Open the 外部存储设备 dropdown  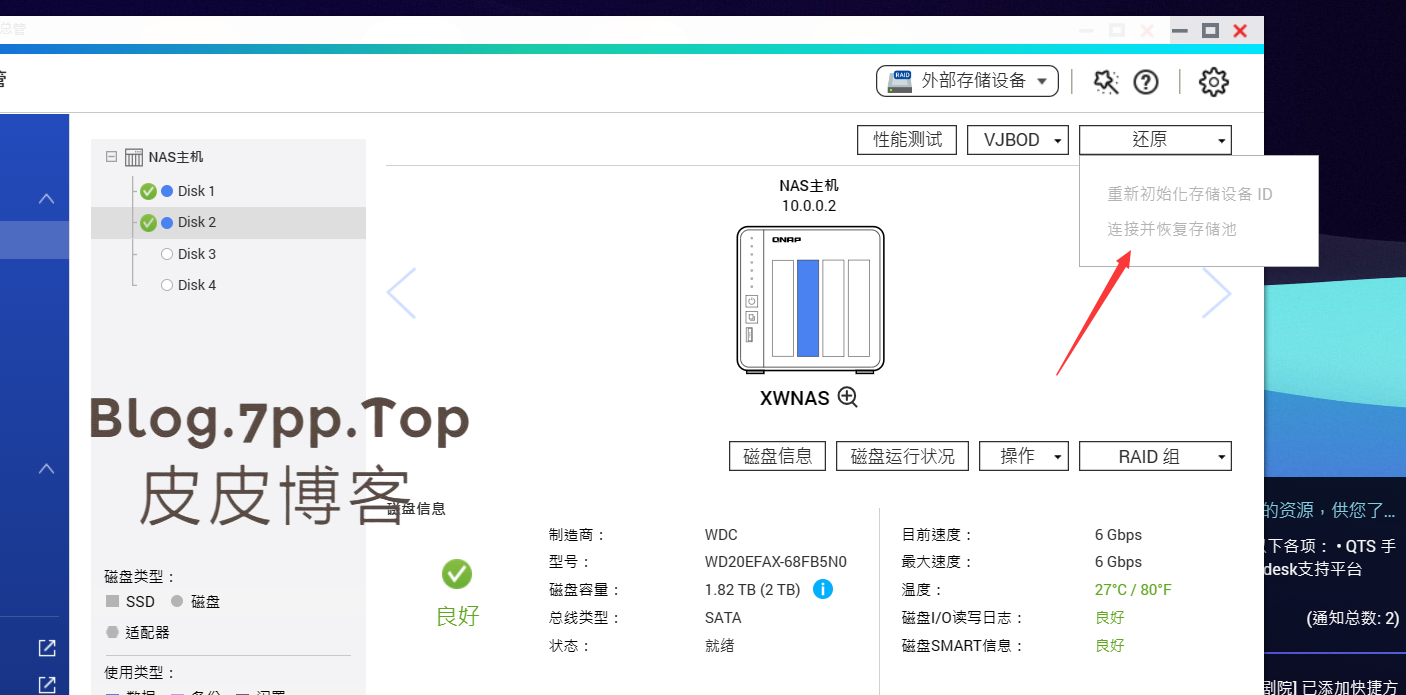(x=967, y=81)
